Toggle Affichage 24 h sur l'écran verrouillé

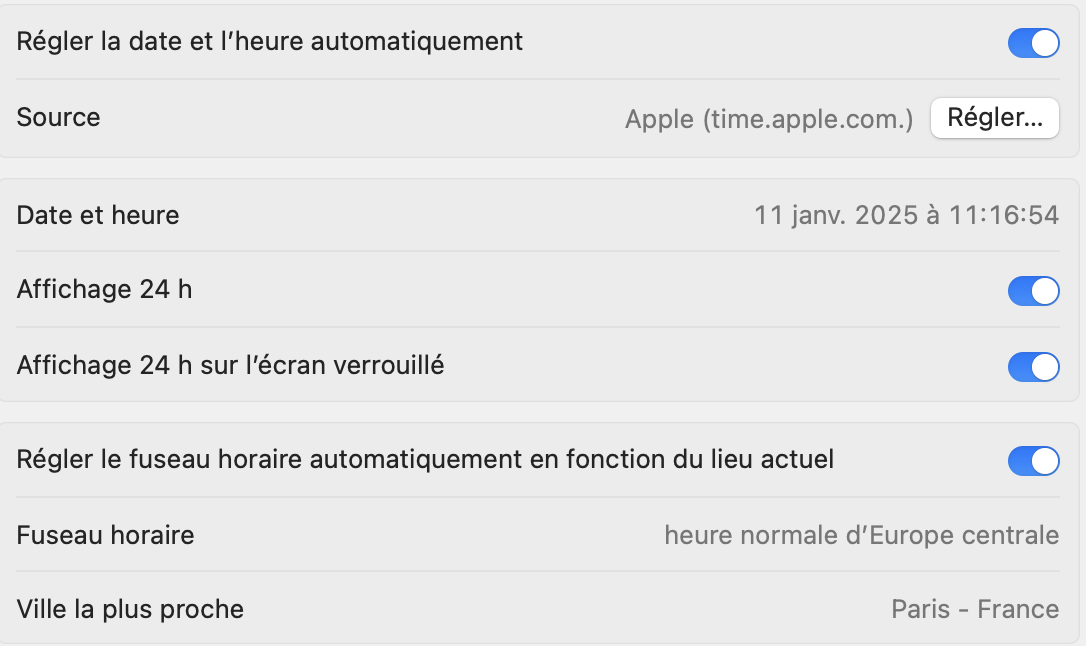(x=1033, y=367)
